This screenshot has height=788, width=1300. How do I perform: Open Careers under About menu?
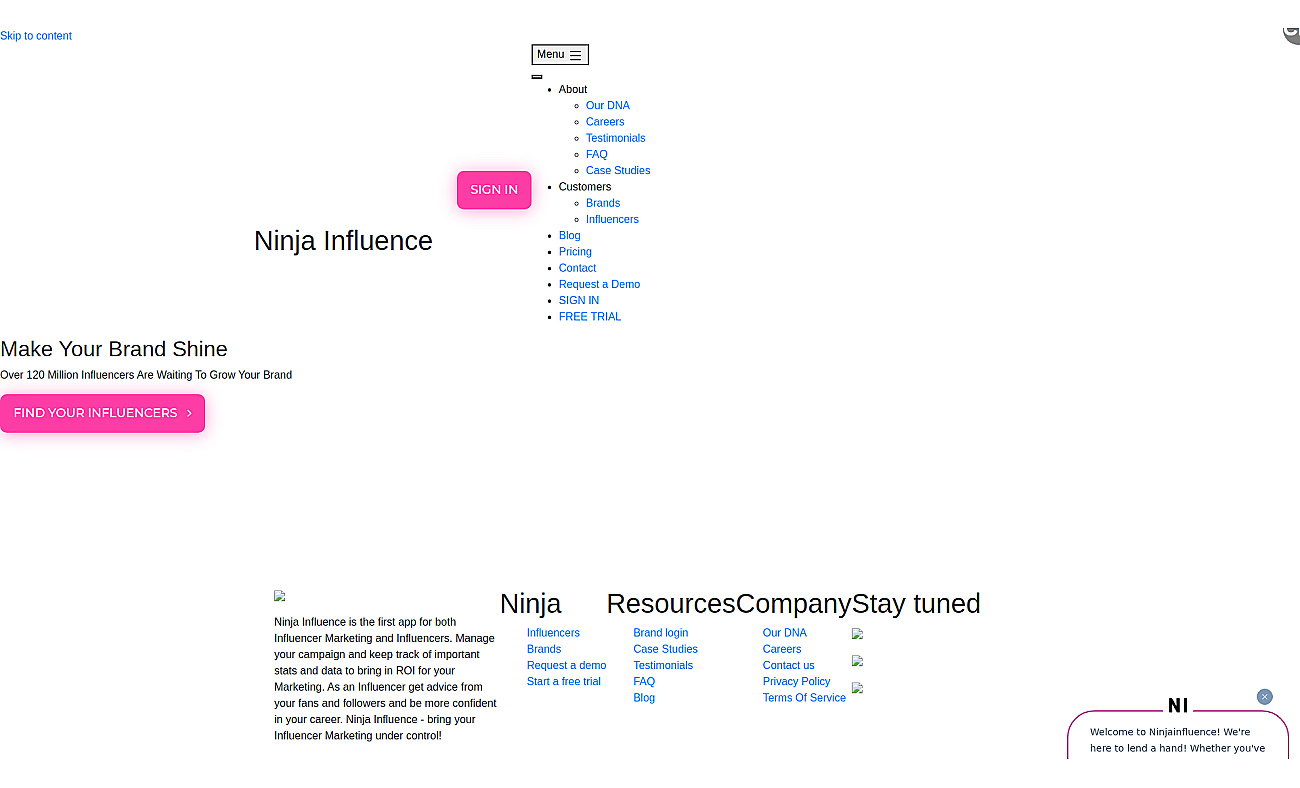click(605, 122)
